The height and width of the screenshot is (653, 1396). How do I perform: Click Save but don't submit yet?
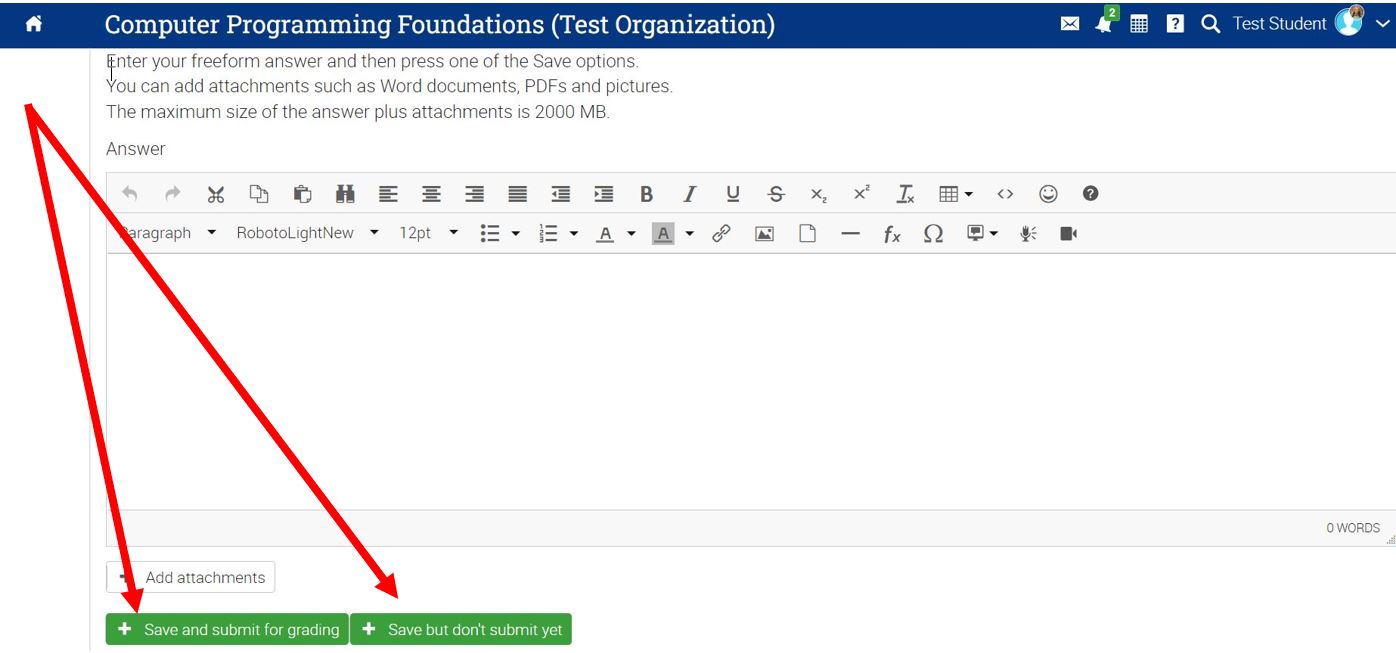(461, 629)
